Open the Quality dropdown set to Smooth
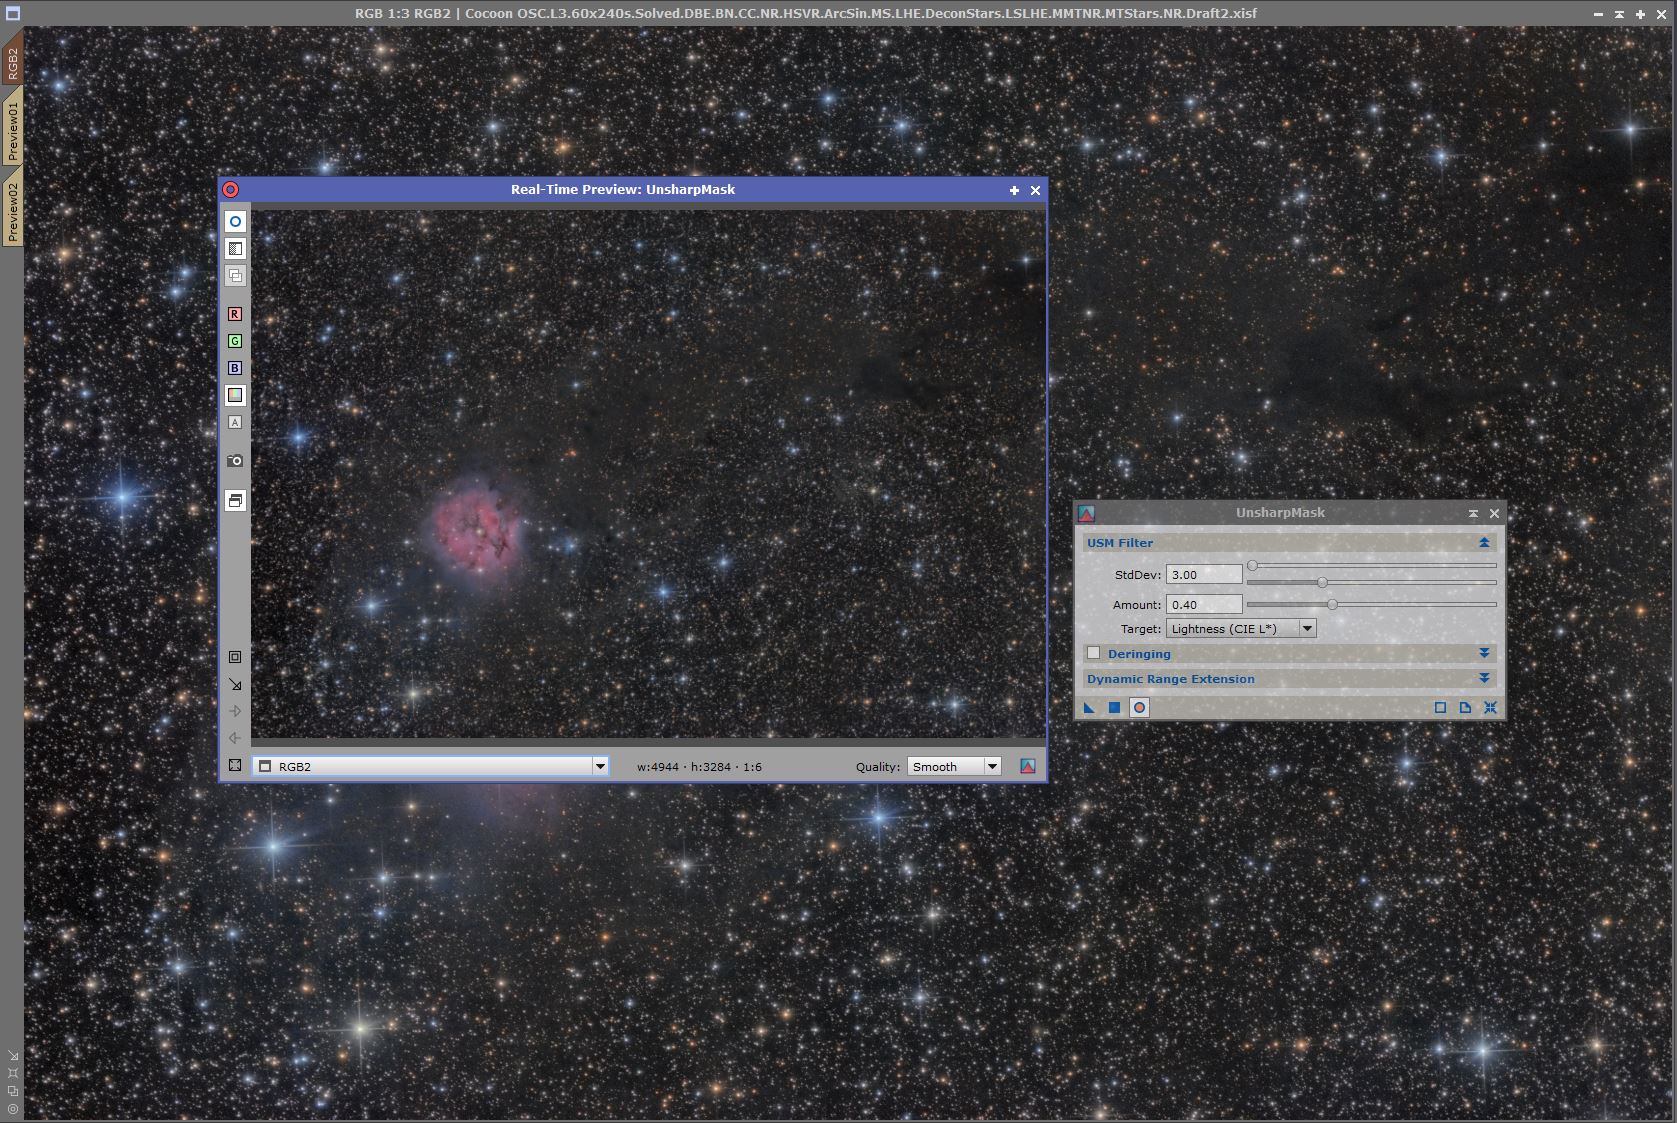The image size is (1677, 1123). [x=992, y=766]
